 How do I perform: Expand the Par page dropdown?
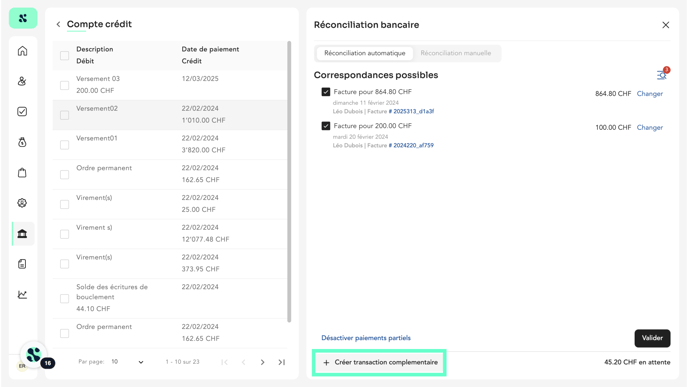pos(128,362)
